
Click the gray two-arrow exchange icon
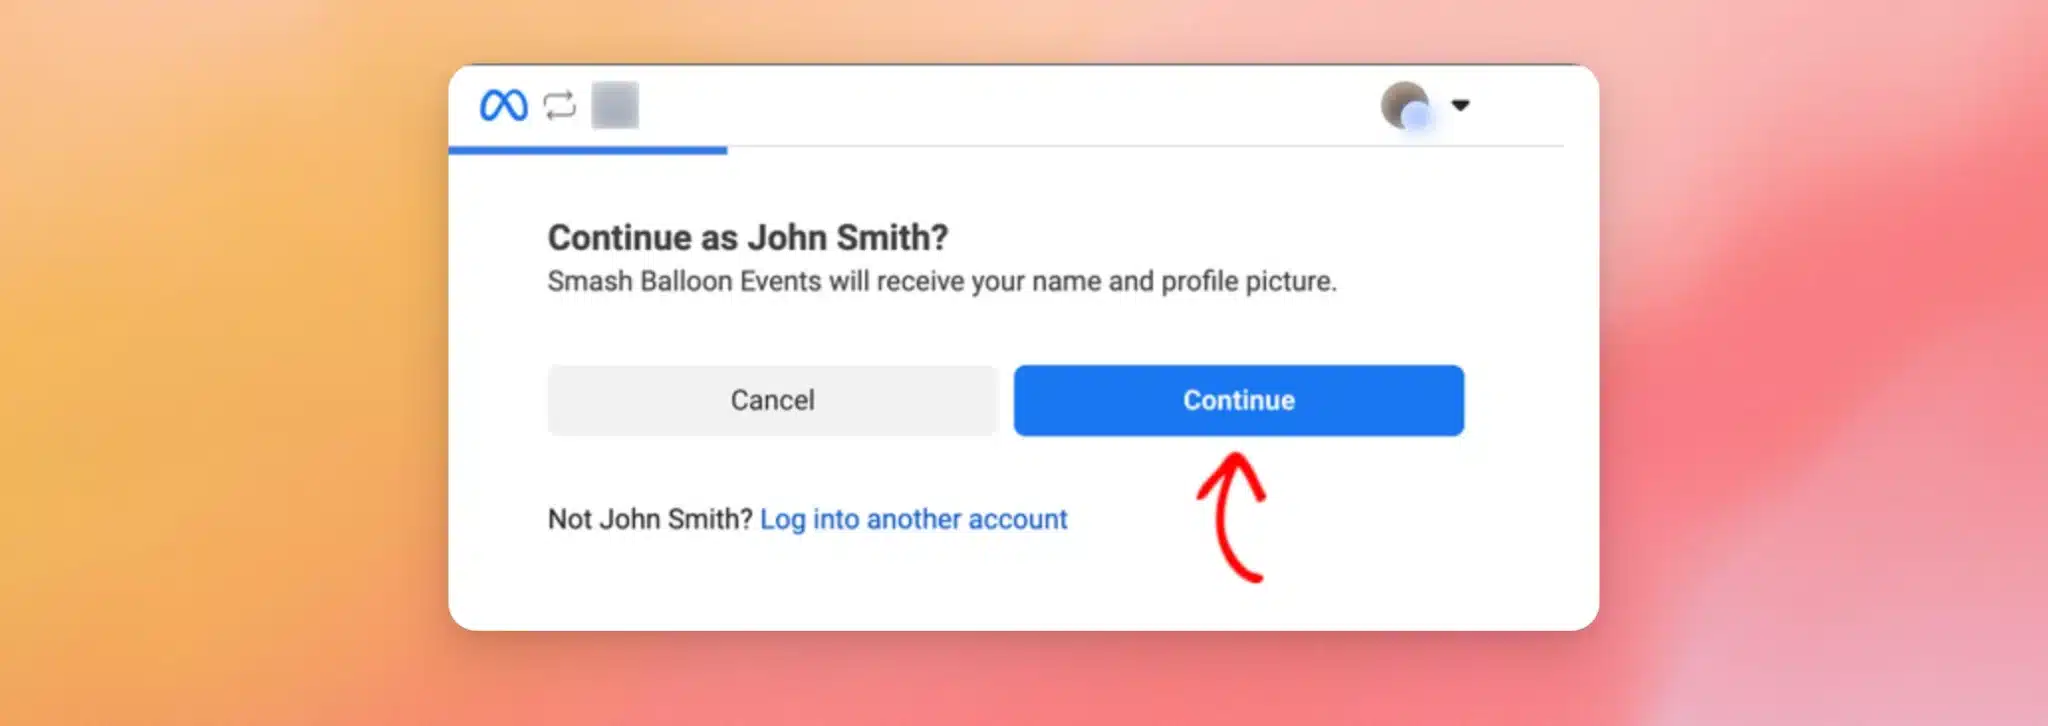(560, 105)
